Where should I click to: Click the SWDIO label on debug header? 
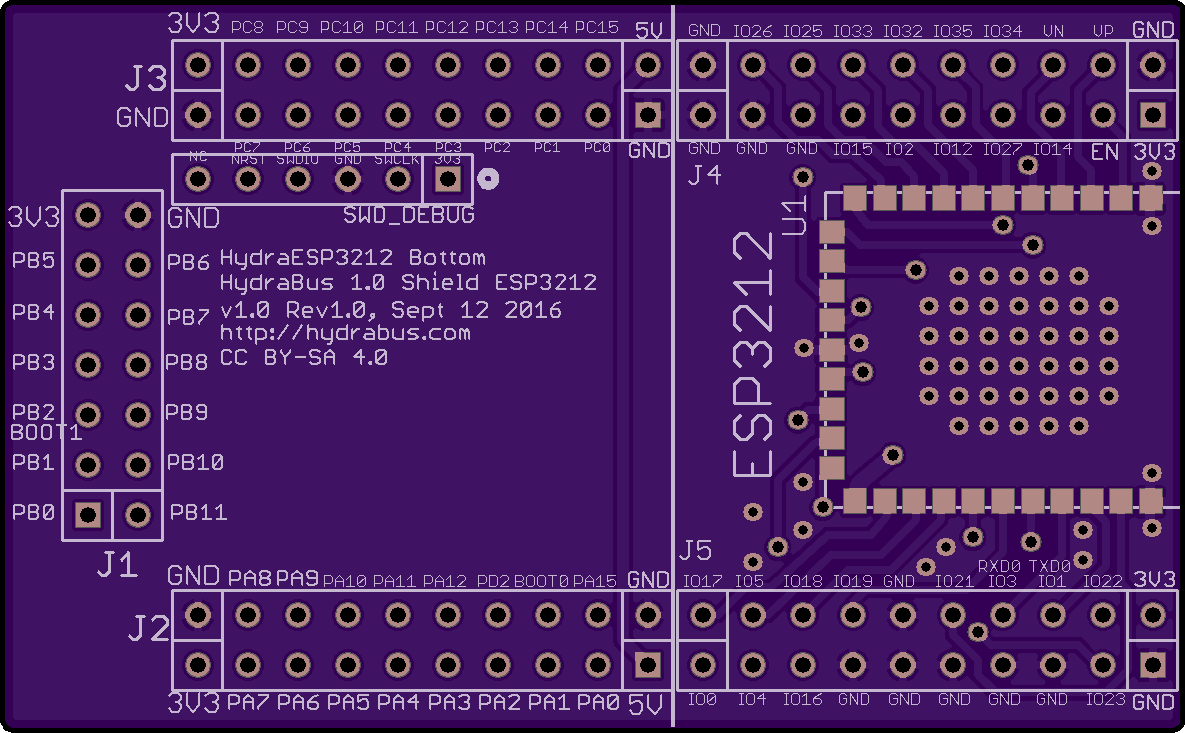click(x=297, y=159)
